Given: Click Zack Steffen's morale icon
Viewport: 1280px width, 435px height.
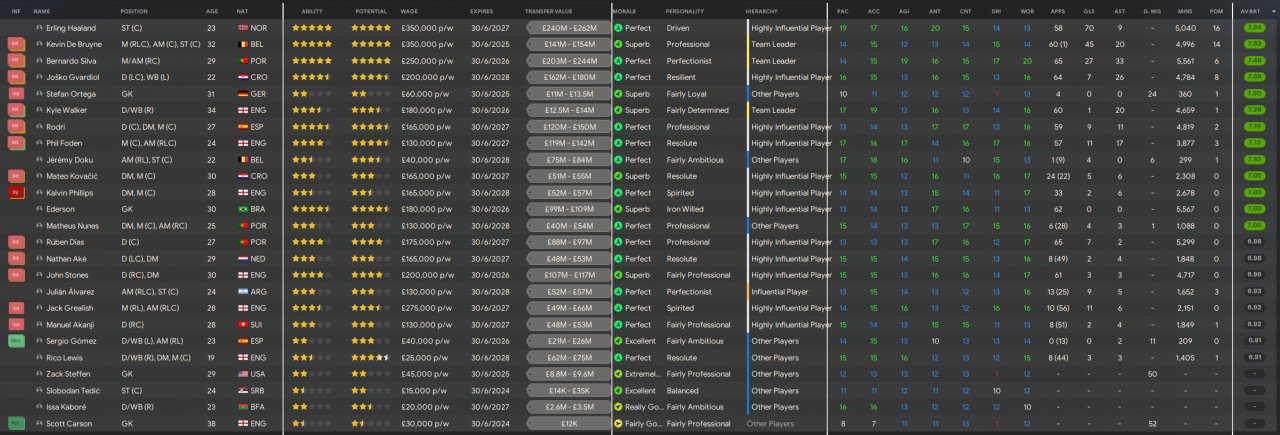Looking at the screenshot, I should tap(618, 374).
